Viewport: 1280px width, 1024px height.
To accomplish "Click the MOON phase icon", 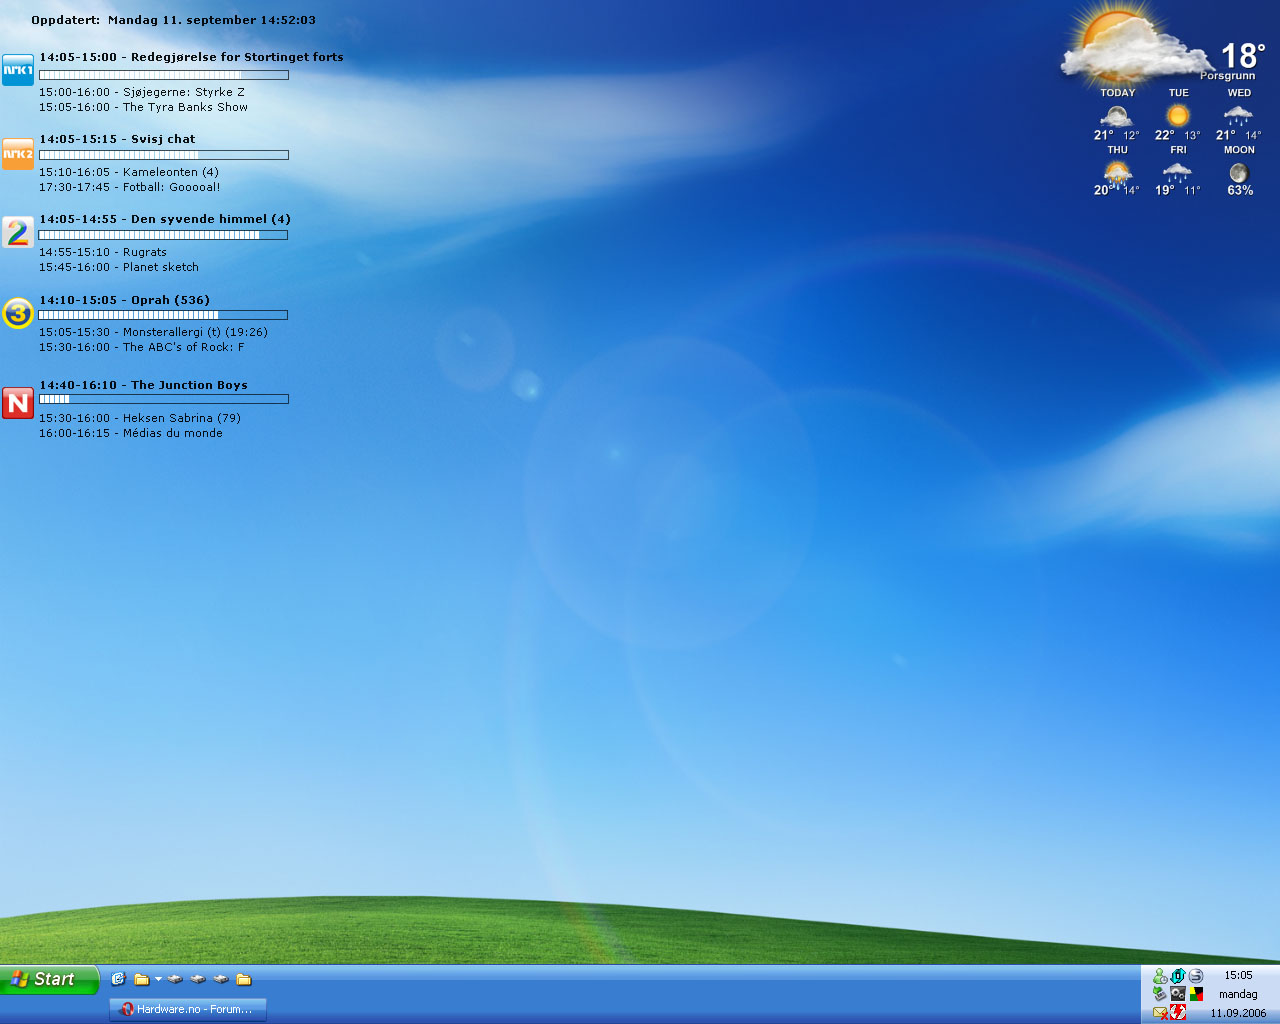I will point(1239,172).
